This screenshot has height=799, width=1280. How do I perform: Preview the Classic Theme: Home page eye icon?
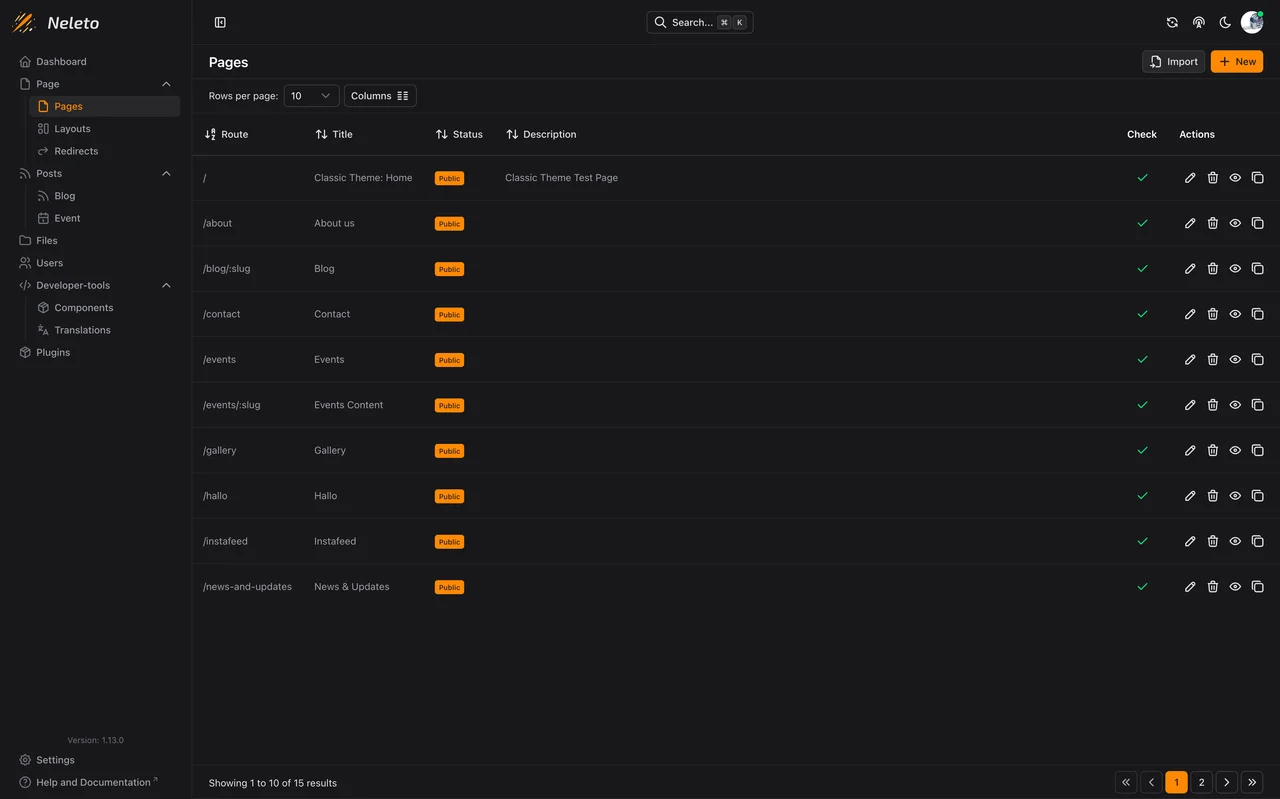point(1235,178)
